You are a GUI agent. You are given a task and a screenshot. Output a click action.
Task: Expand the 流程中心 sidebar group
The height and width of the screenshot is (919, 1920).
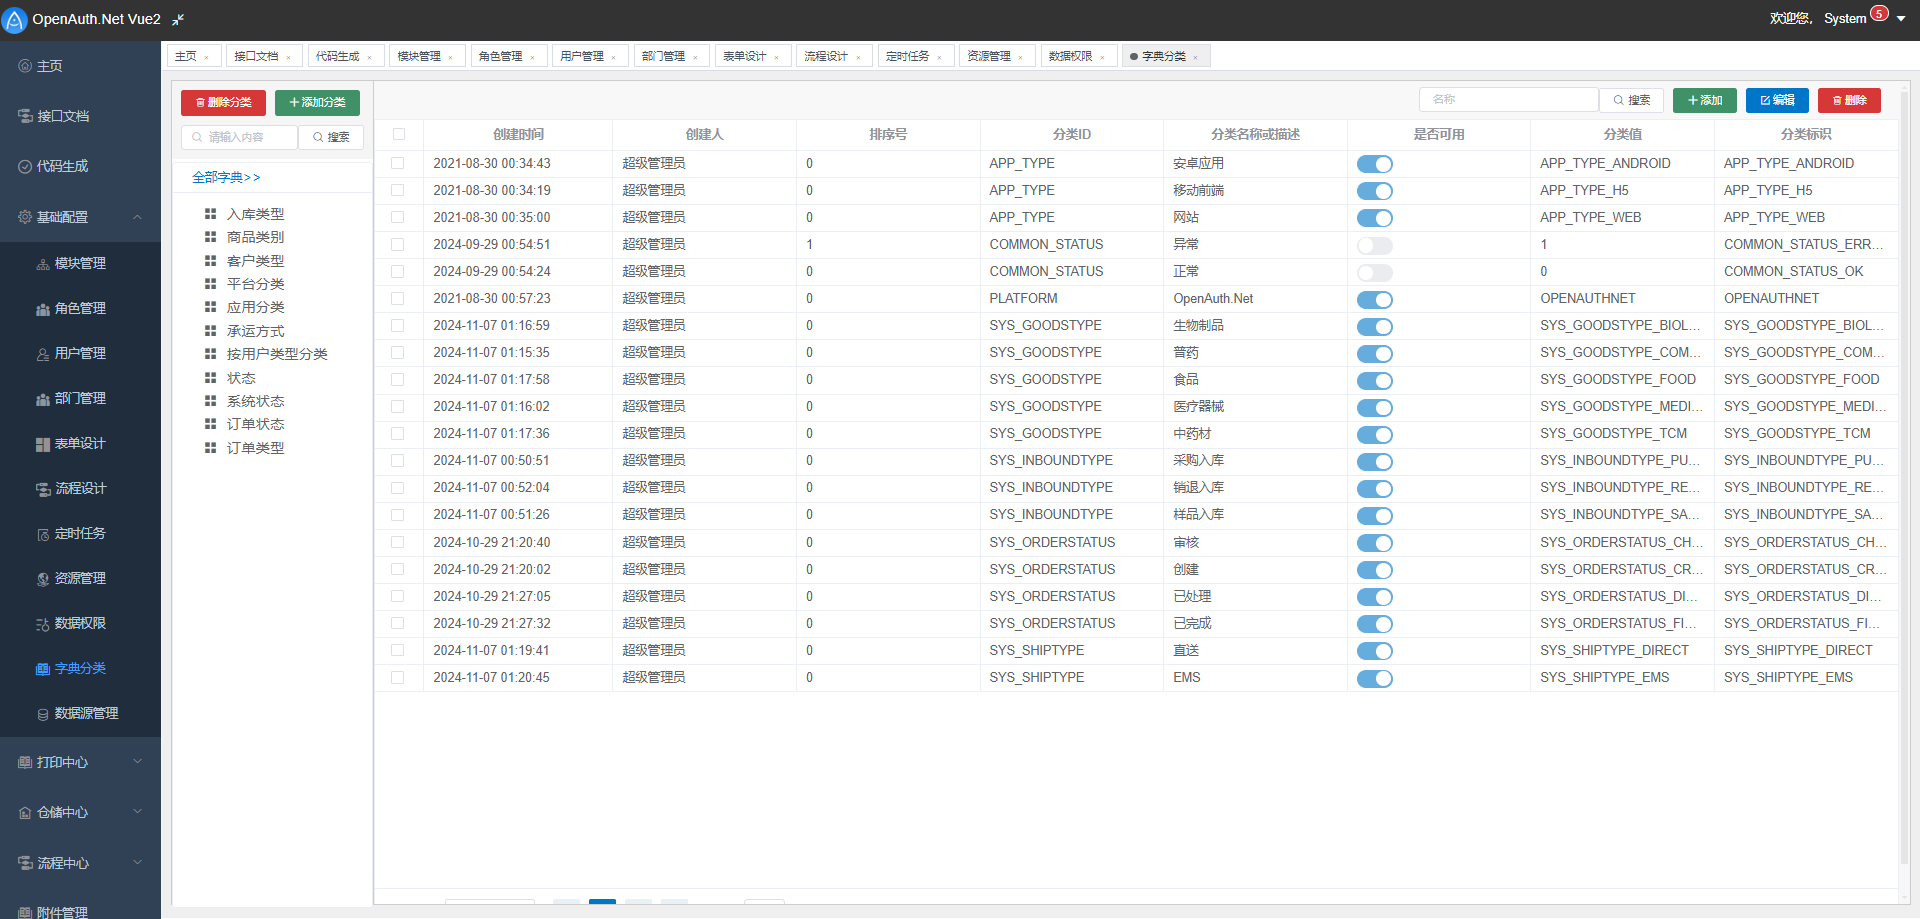80,862
